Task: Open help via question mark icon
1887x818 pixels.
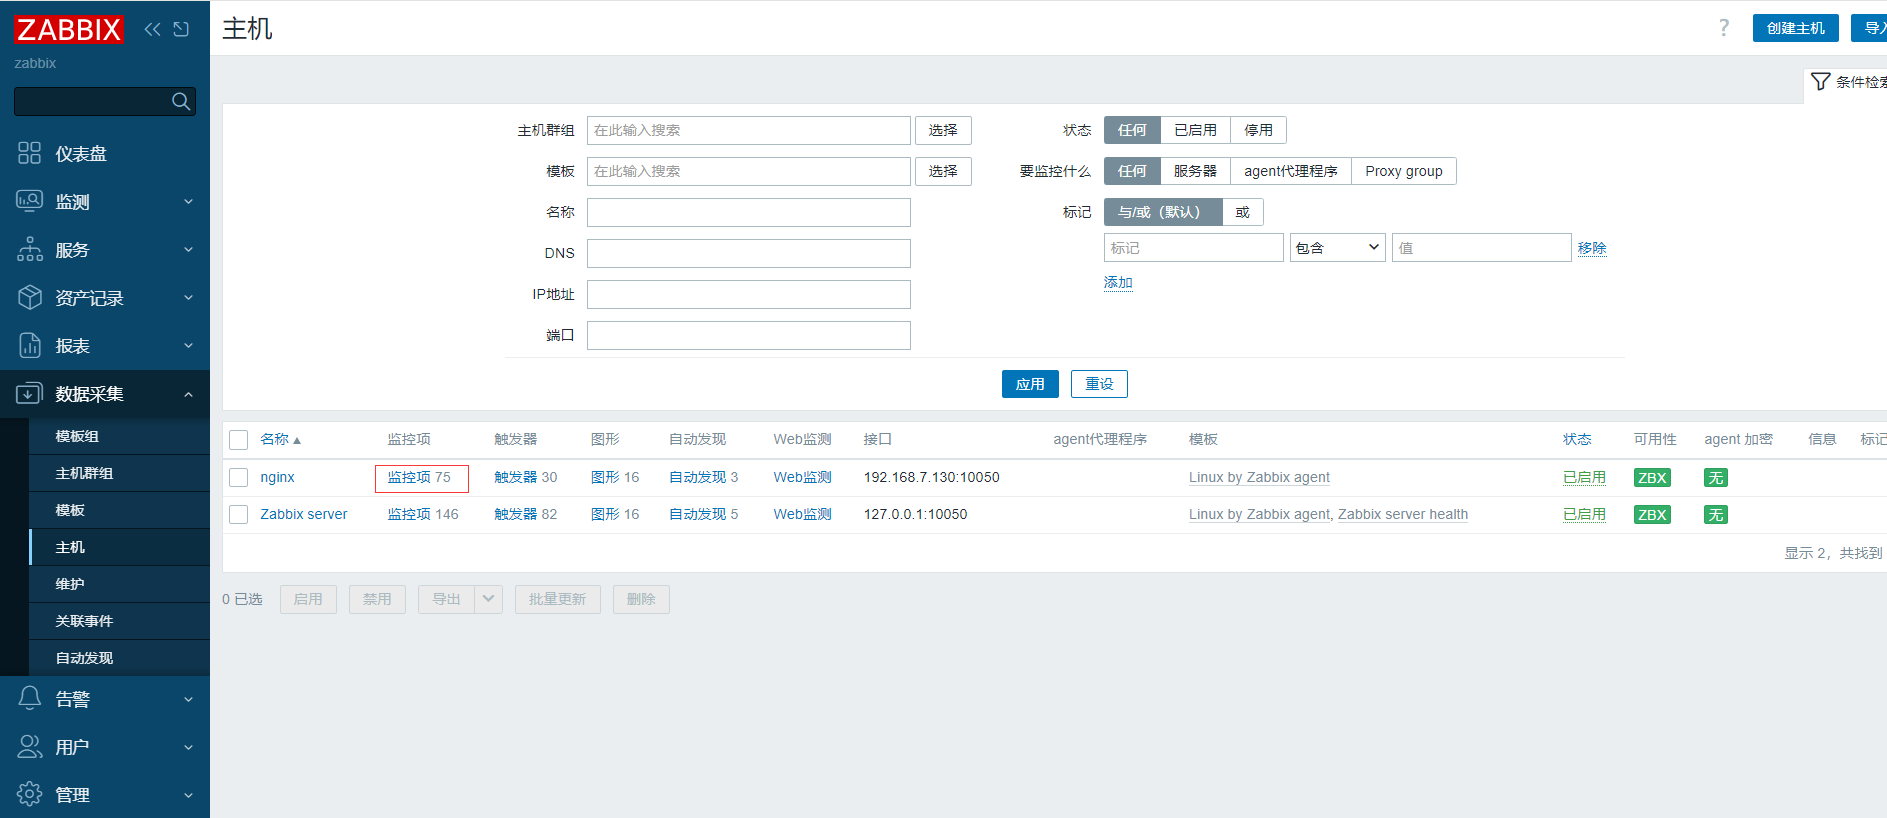Action: click(x=1724, y=28)
